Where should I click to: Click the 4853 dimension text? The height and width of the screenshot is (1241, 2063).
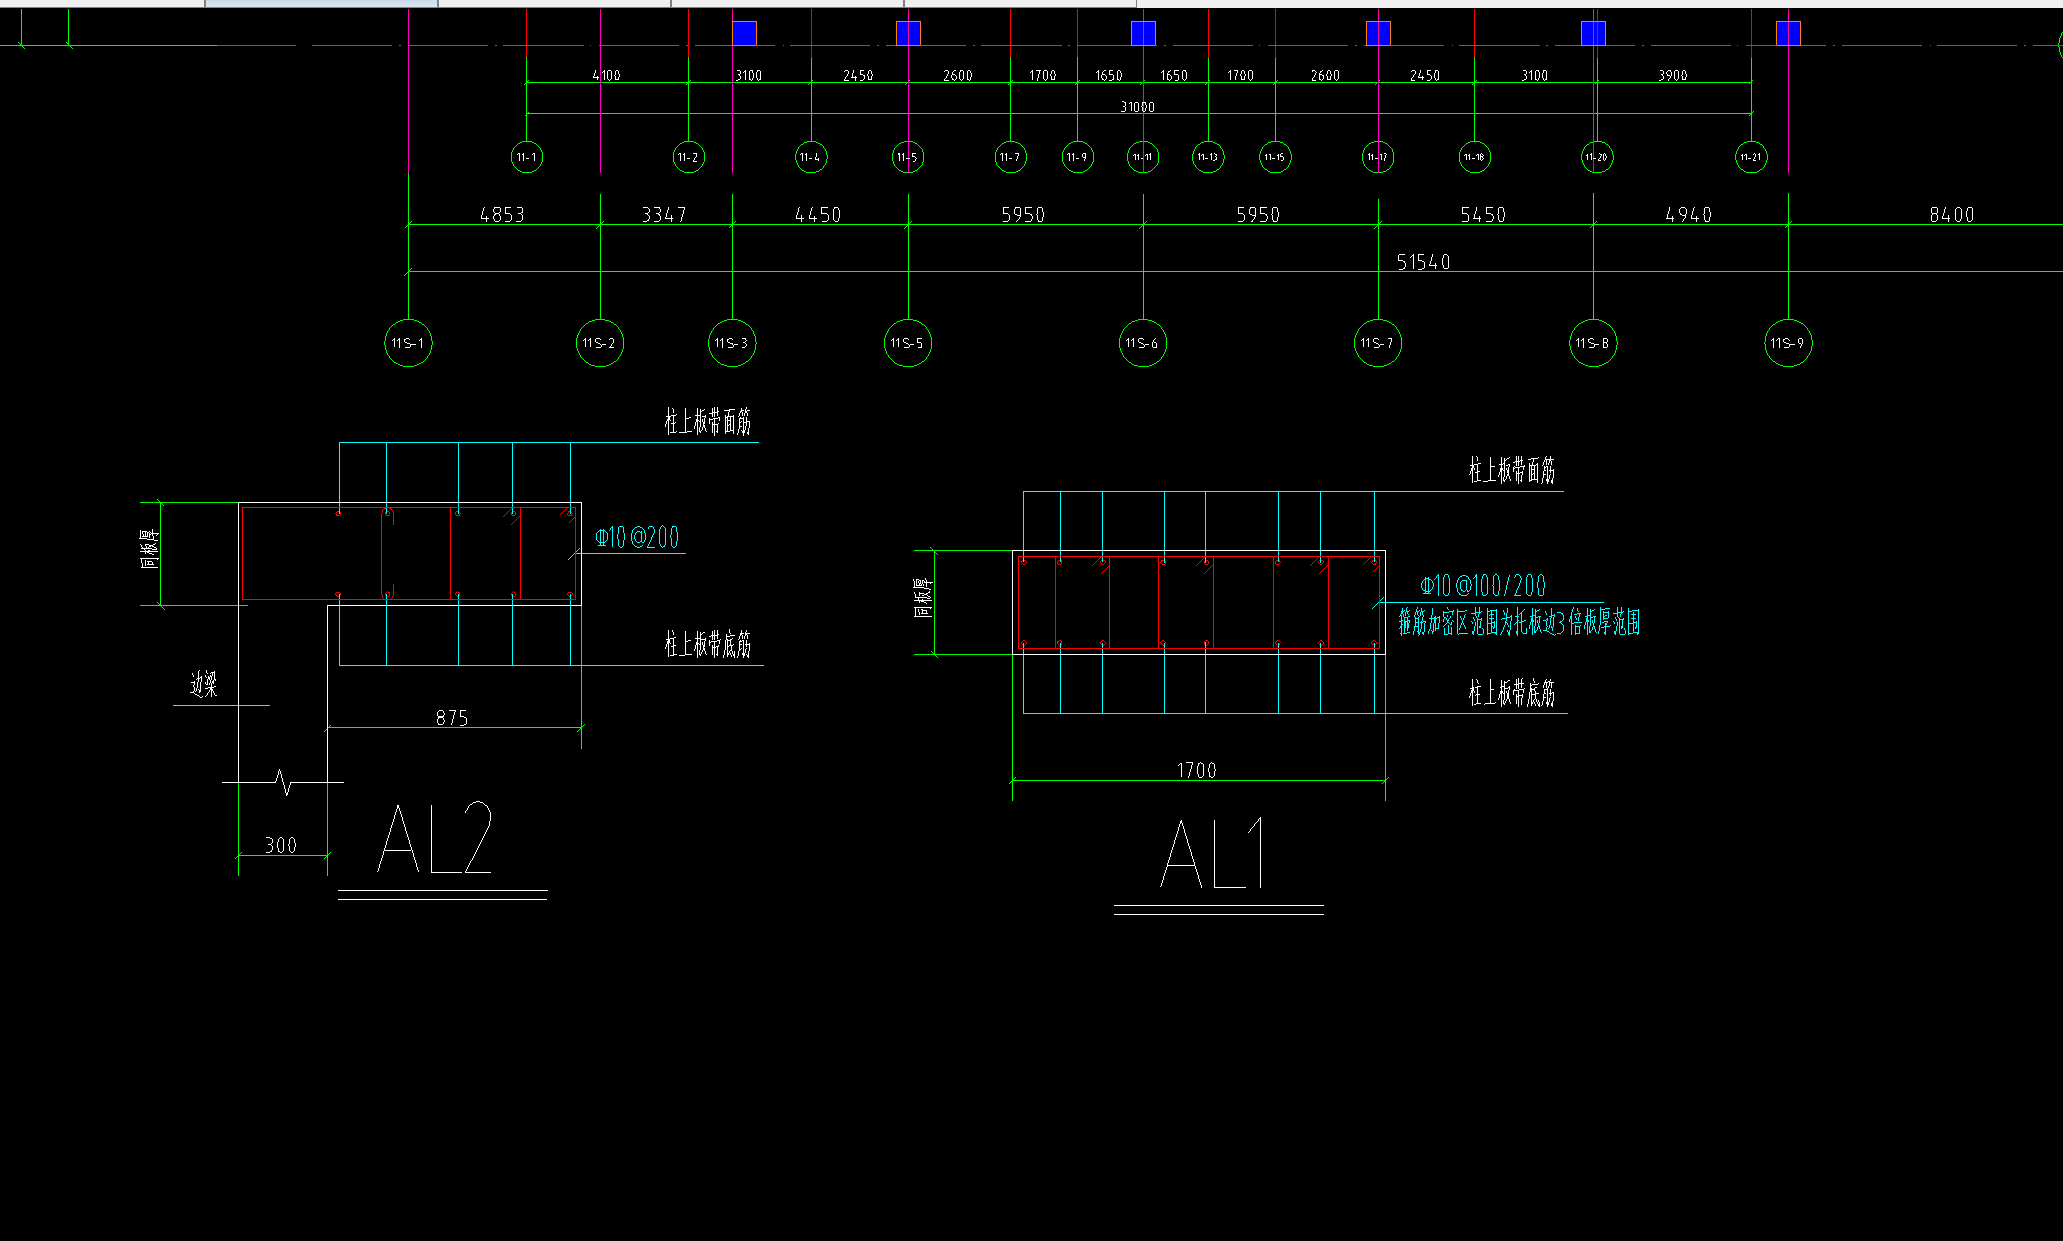click(502, 214)
